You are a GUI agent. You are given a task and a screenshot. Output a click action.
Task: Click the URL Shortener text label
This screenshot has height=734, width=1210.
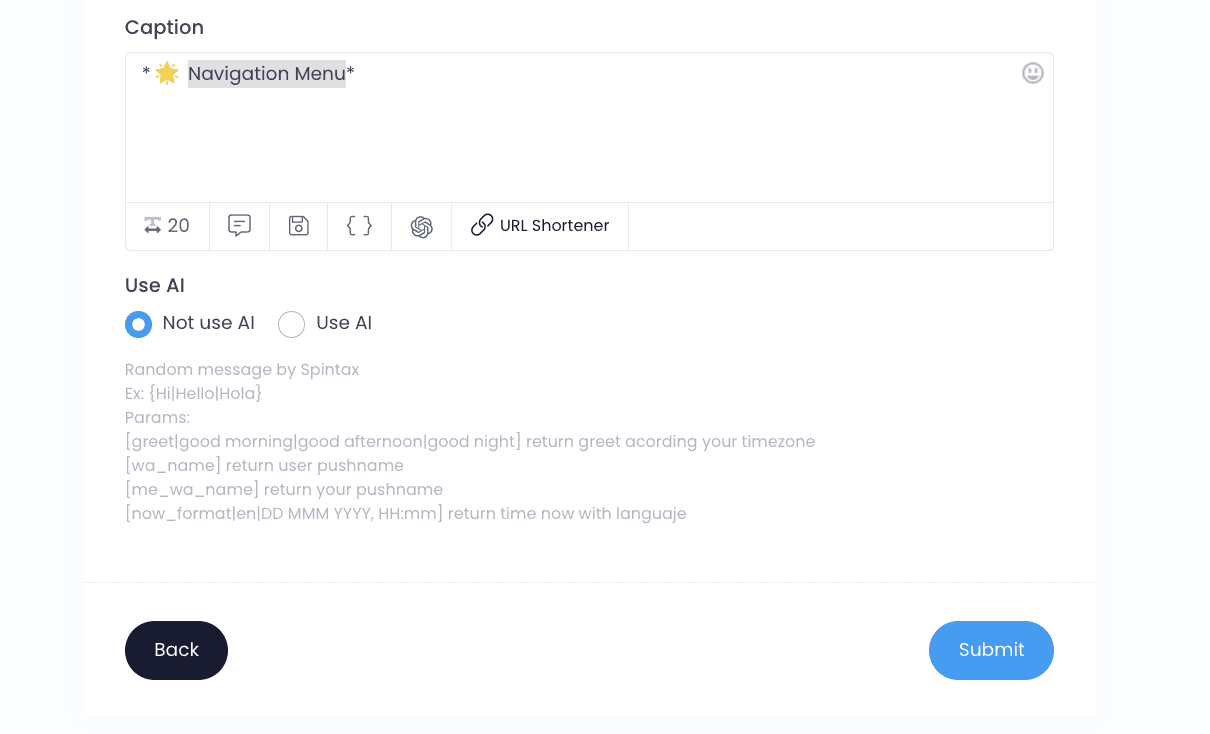[554, 226]
